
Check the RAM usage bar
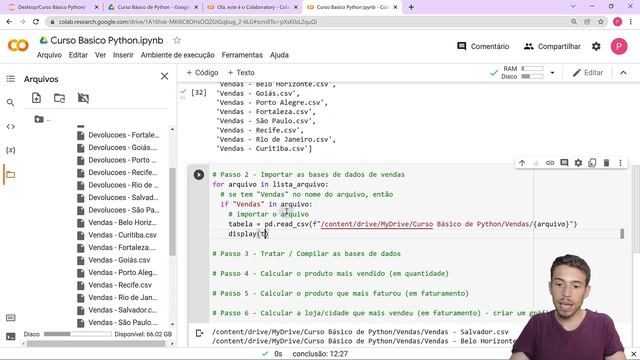tap(532, 69)
